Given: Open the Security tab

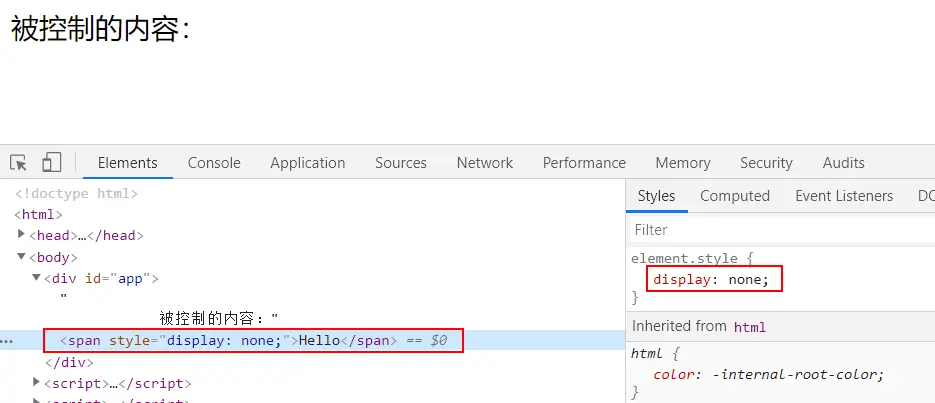Looking at the screenshot, I should (x=766, y=163).
